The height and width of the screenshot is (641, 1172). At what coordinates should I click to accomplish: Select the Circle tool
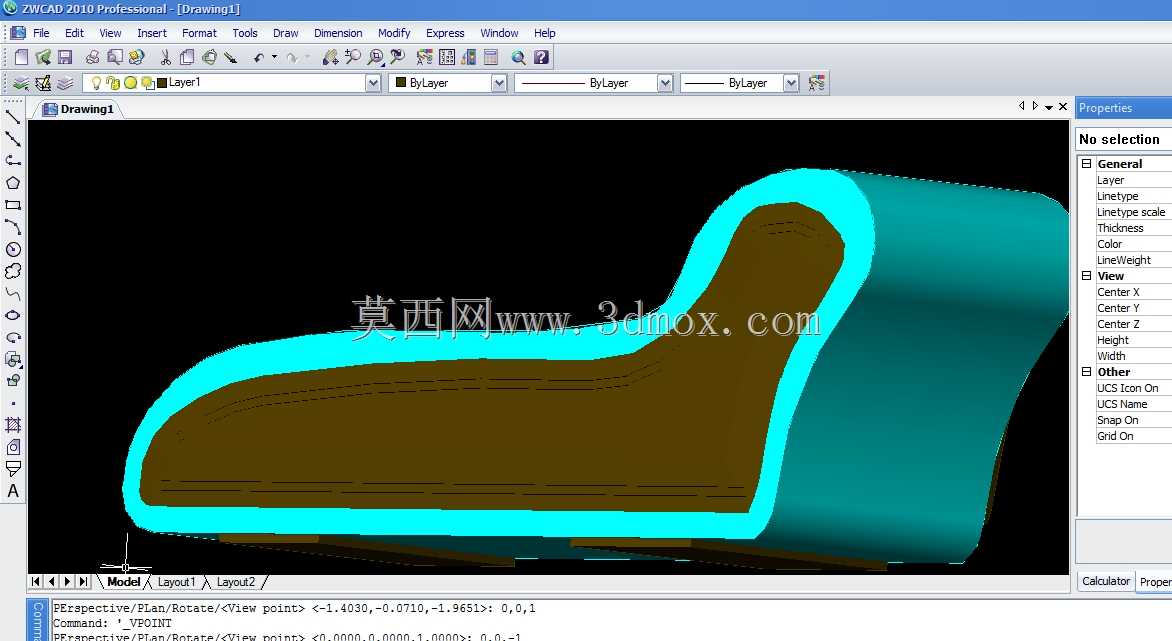13,250
